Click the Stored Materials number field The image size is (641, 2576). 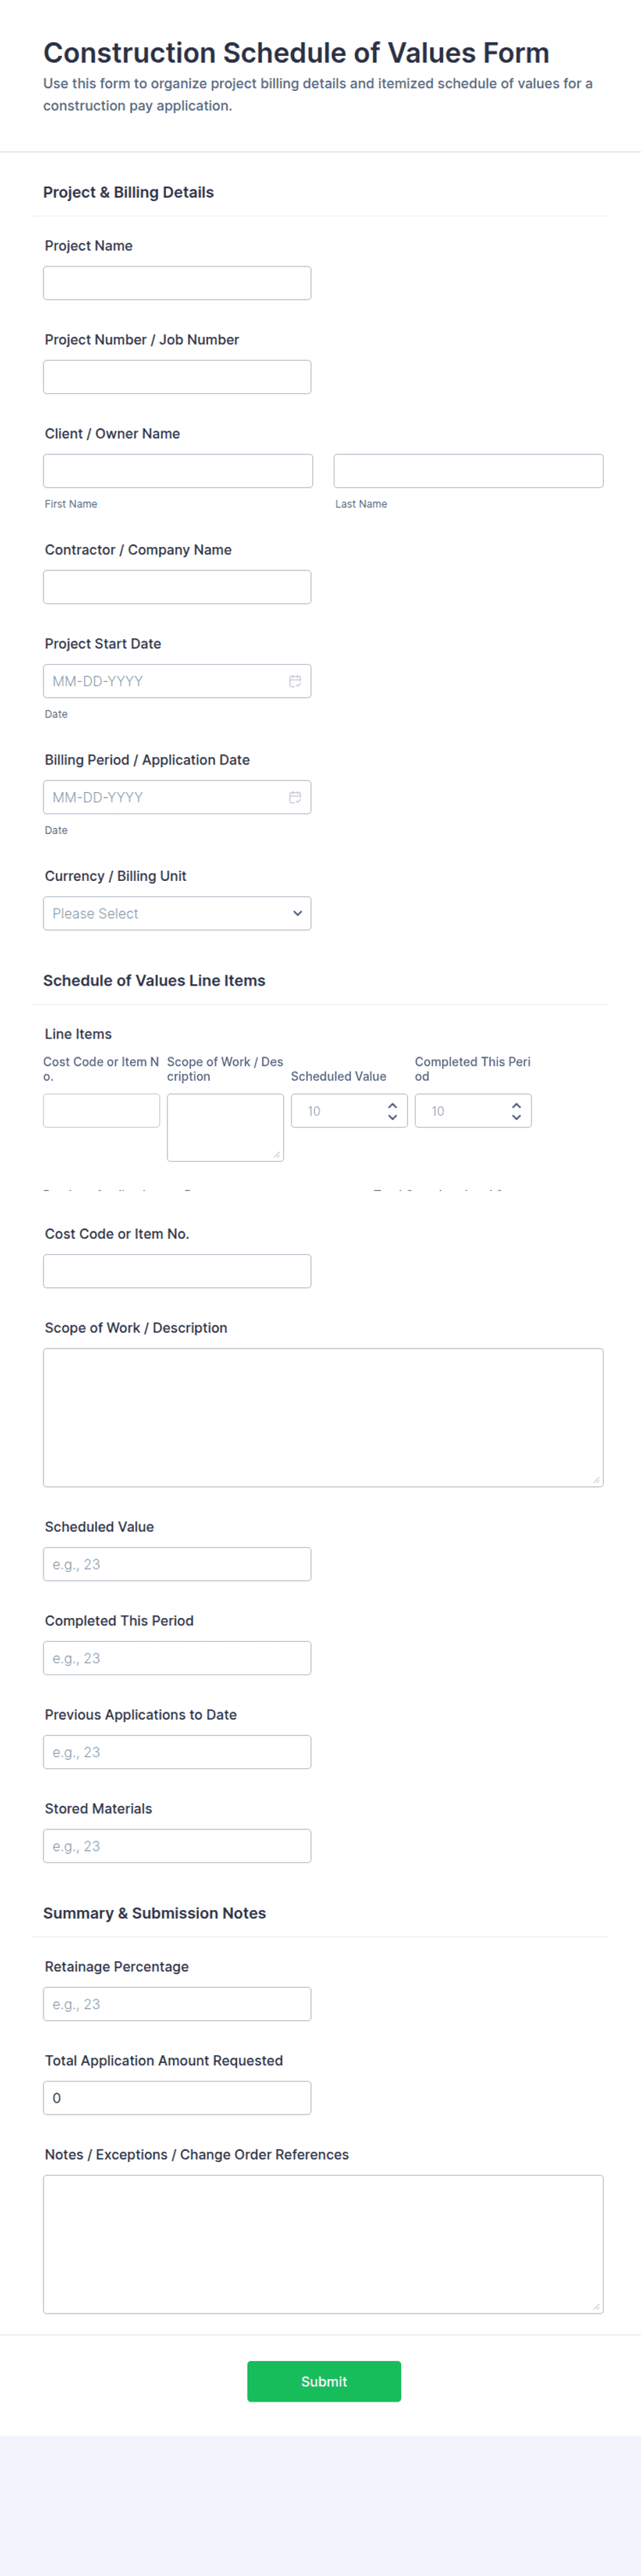pos(177,1845)
